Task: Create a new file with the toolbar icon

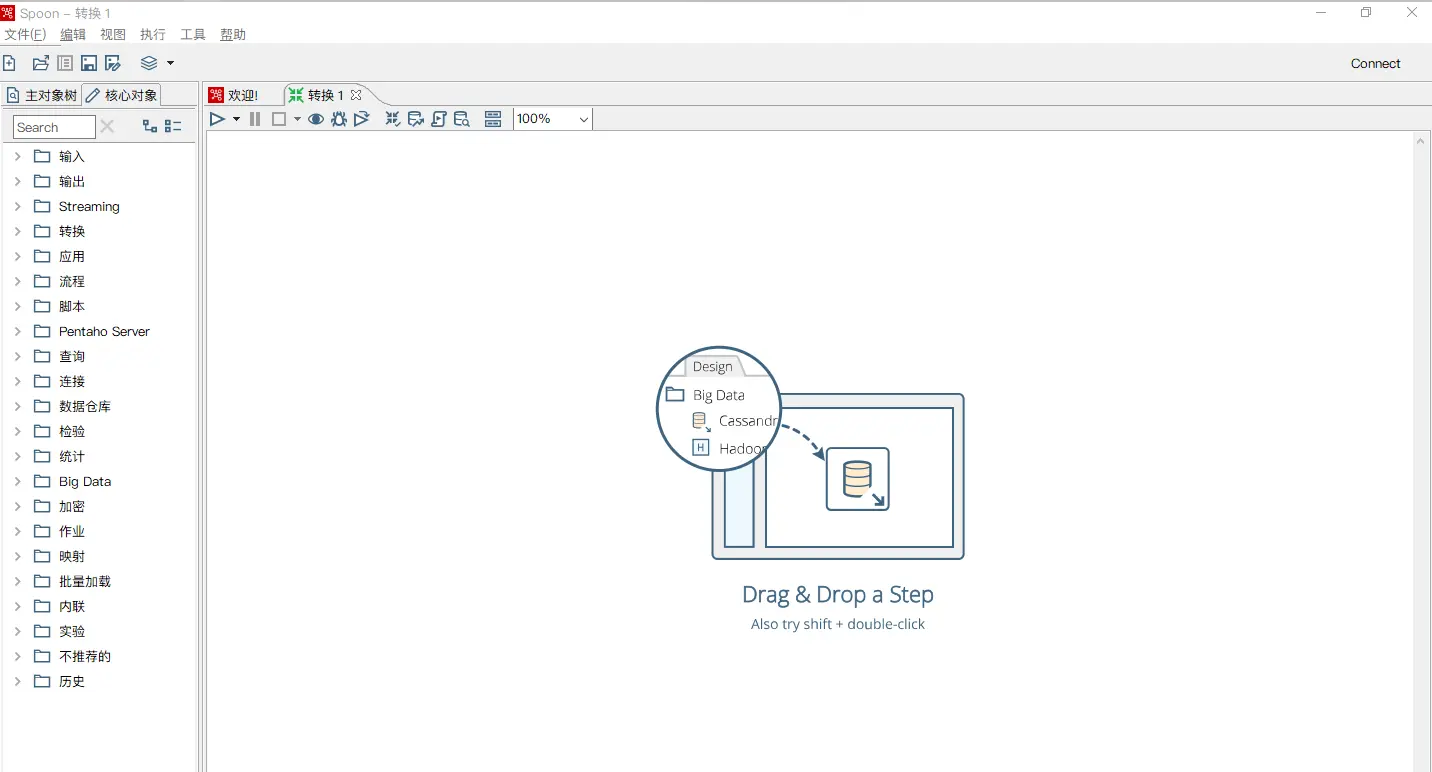Action: [x=9, y=63]
